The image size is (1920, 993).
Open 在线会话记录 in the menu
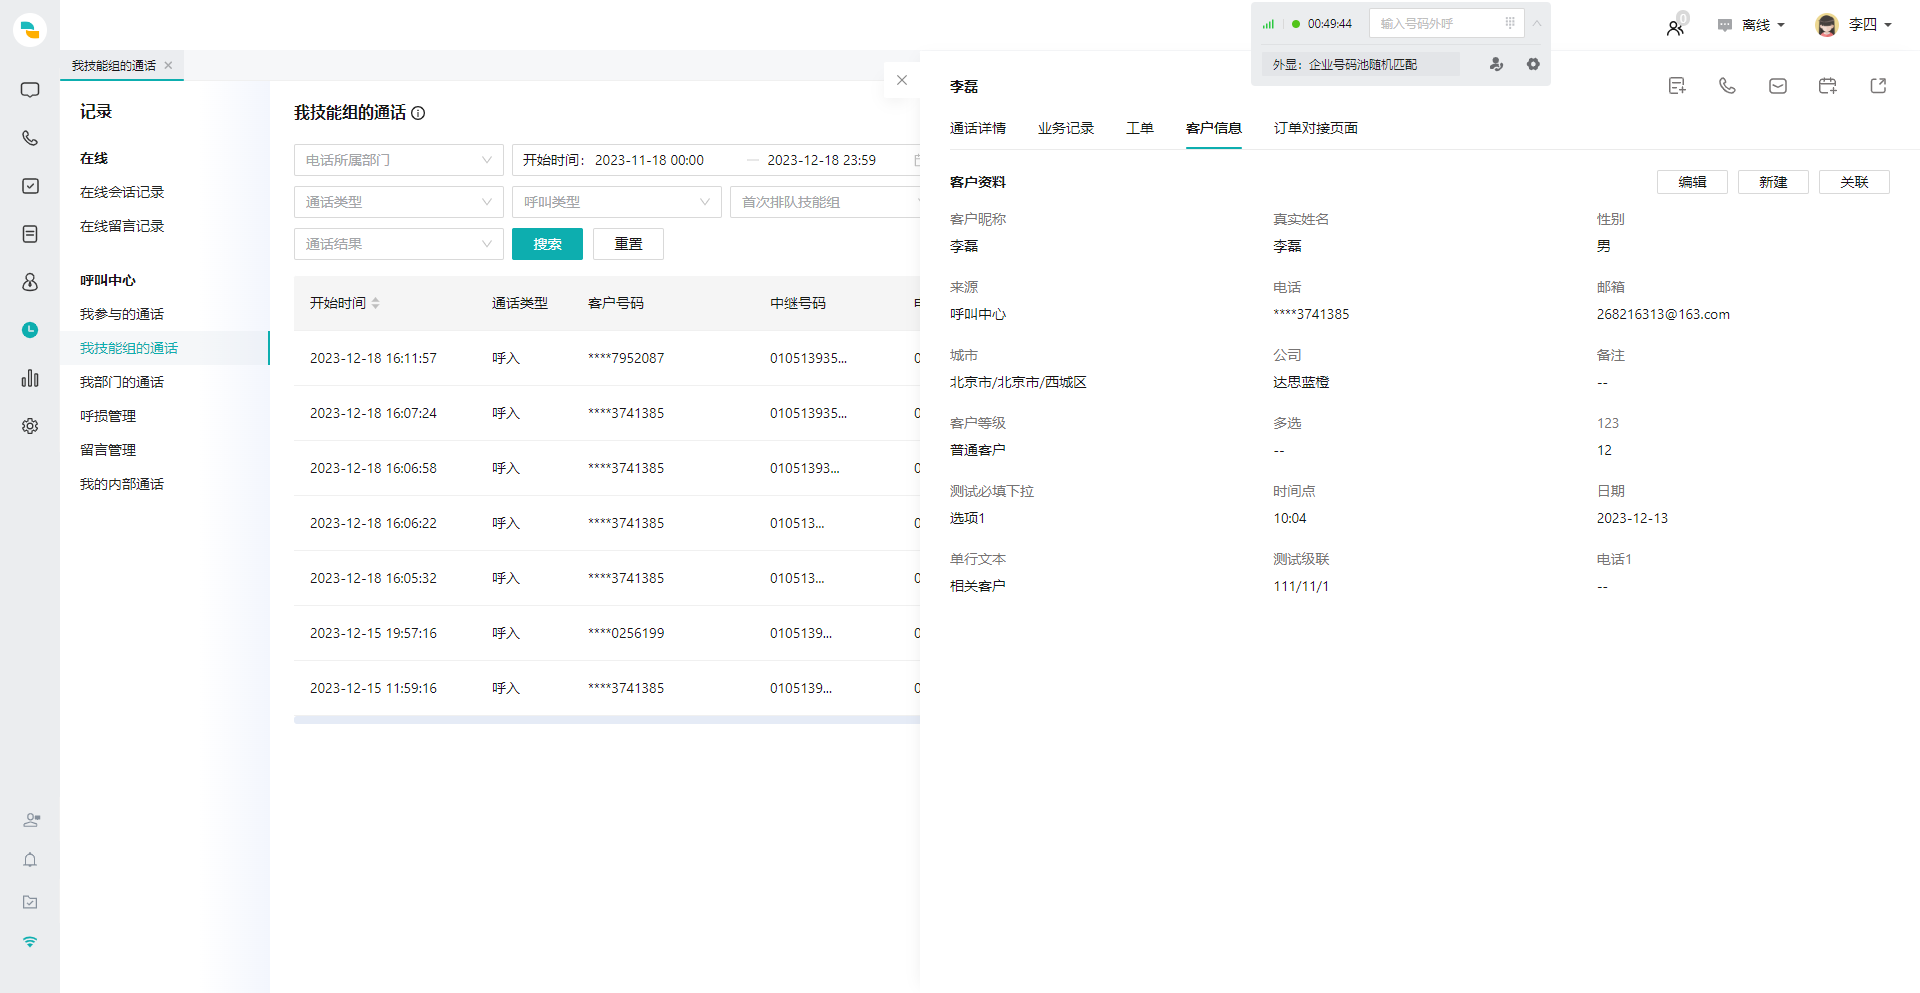pos(122,192)
